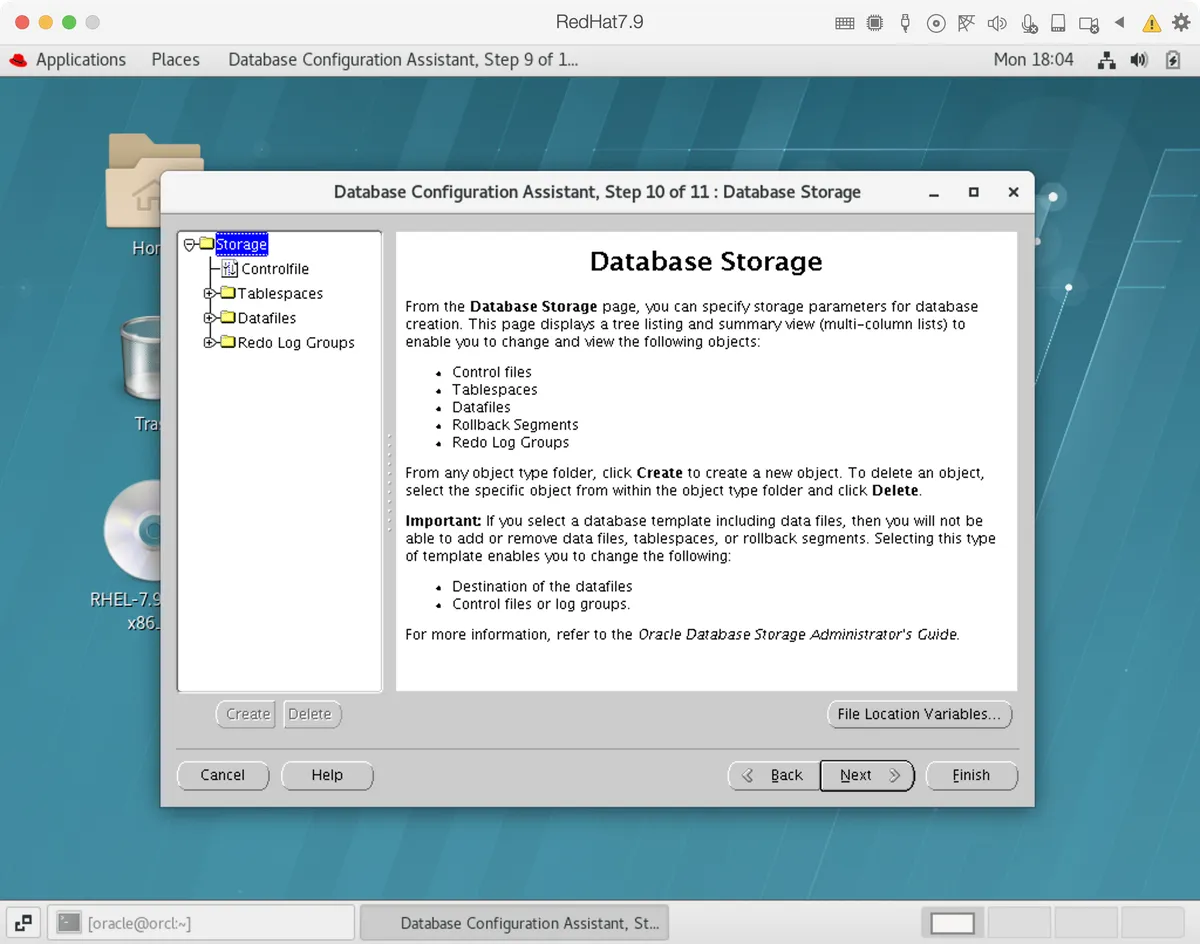Viewport: 1200px width, 944px height.
Task: Select the oracle terminal window in the taskbar
Action: coord(200,922)
